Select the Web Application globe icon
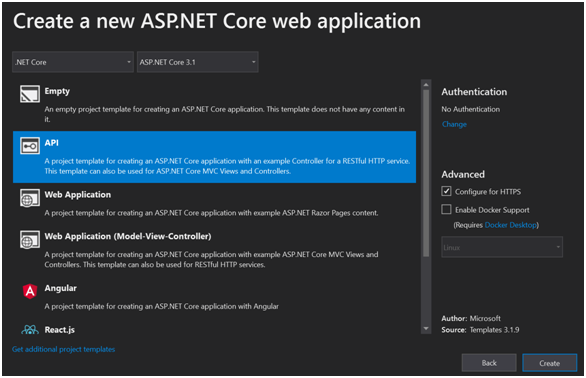This screenshot has width=586, height=378. coord(30,198)
